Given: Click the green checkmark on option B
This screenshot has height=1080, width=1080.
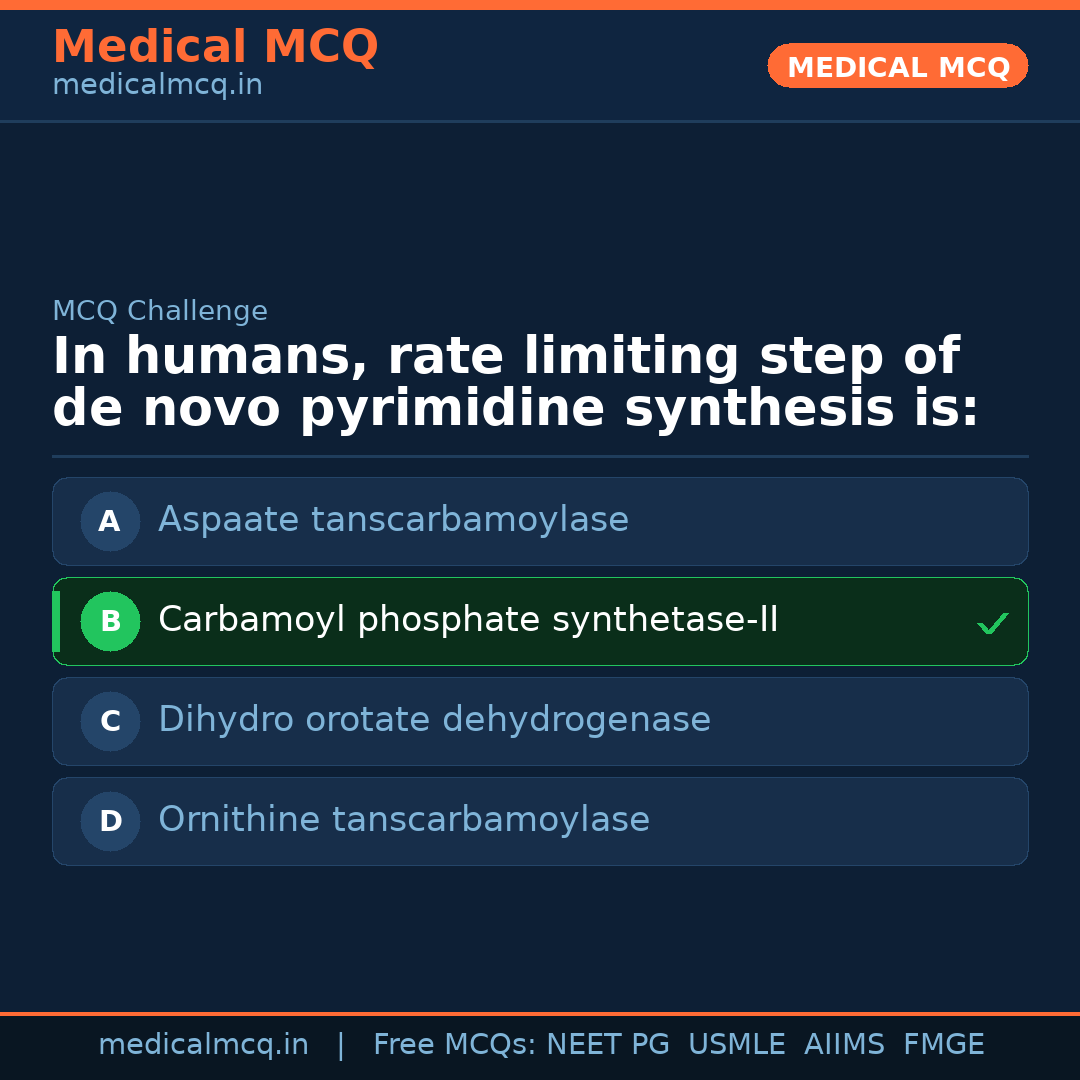Looking at the screenshot, I should pyautogui.click(x=992, y=623).
